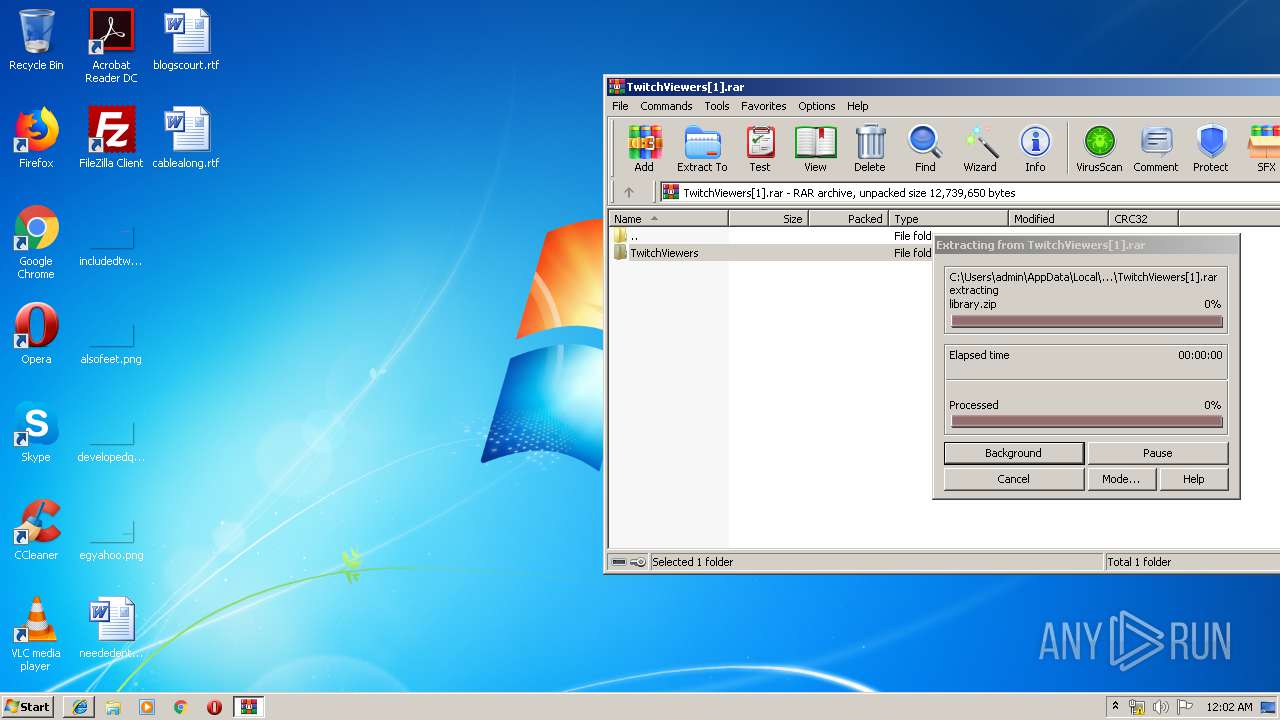Open the Tools menu
This screenshot has width=1280, height=720.
[x=716, y=106]
